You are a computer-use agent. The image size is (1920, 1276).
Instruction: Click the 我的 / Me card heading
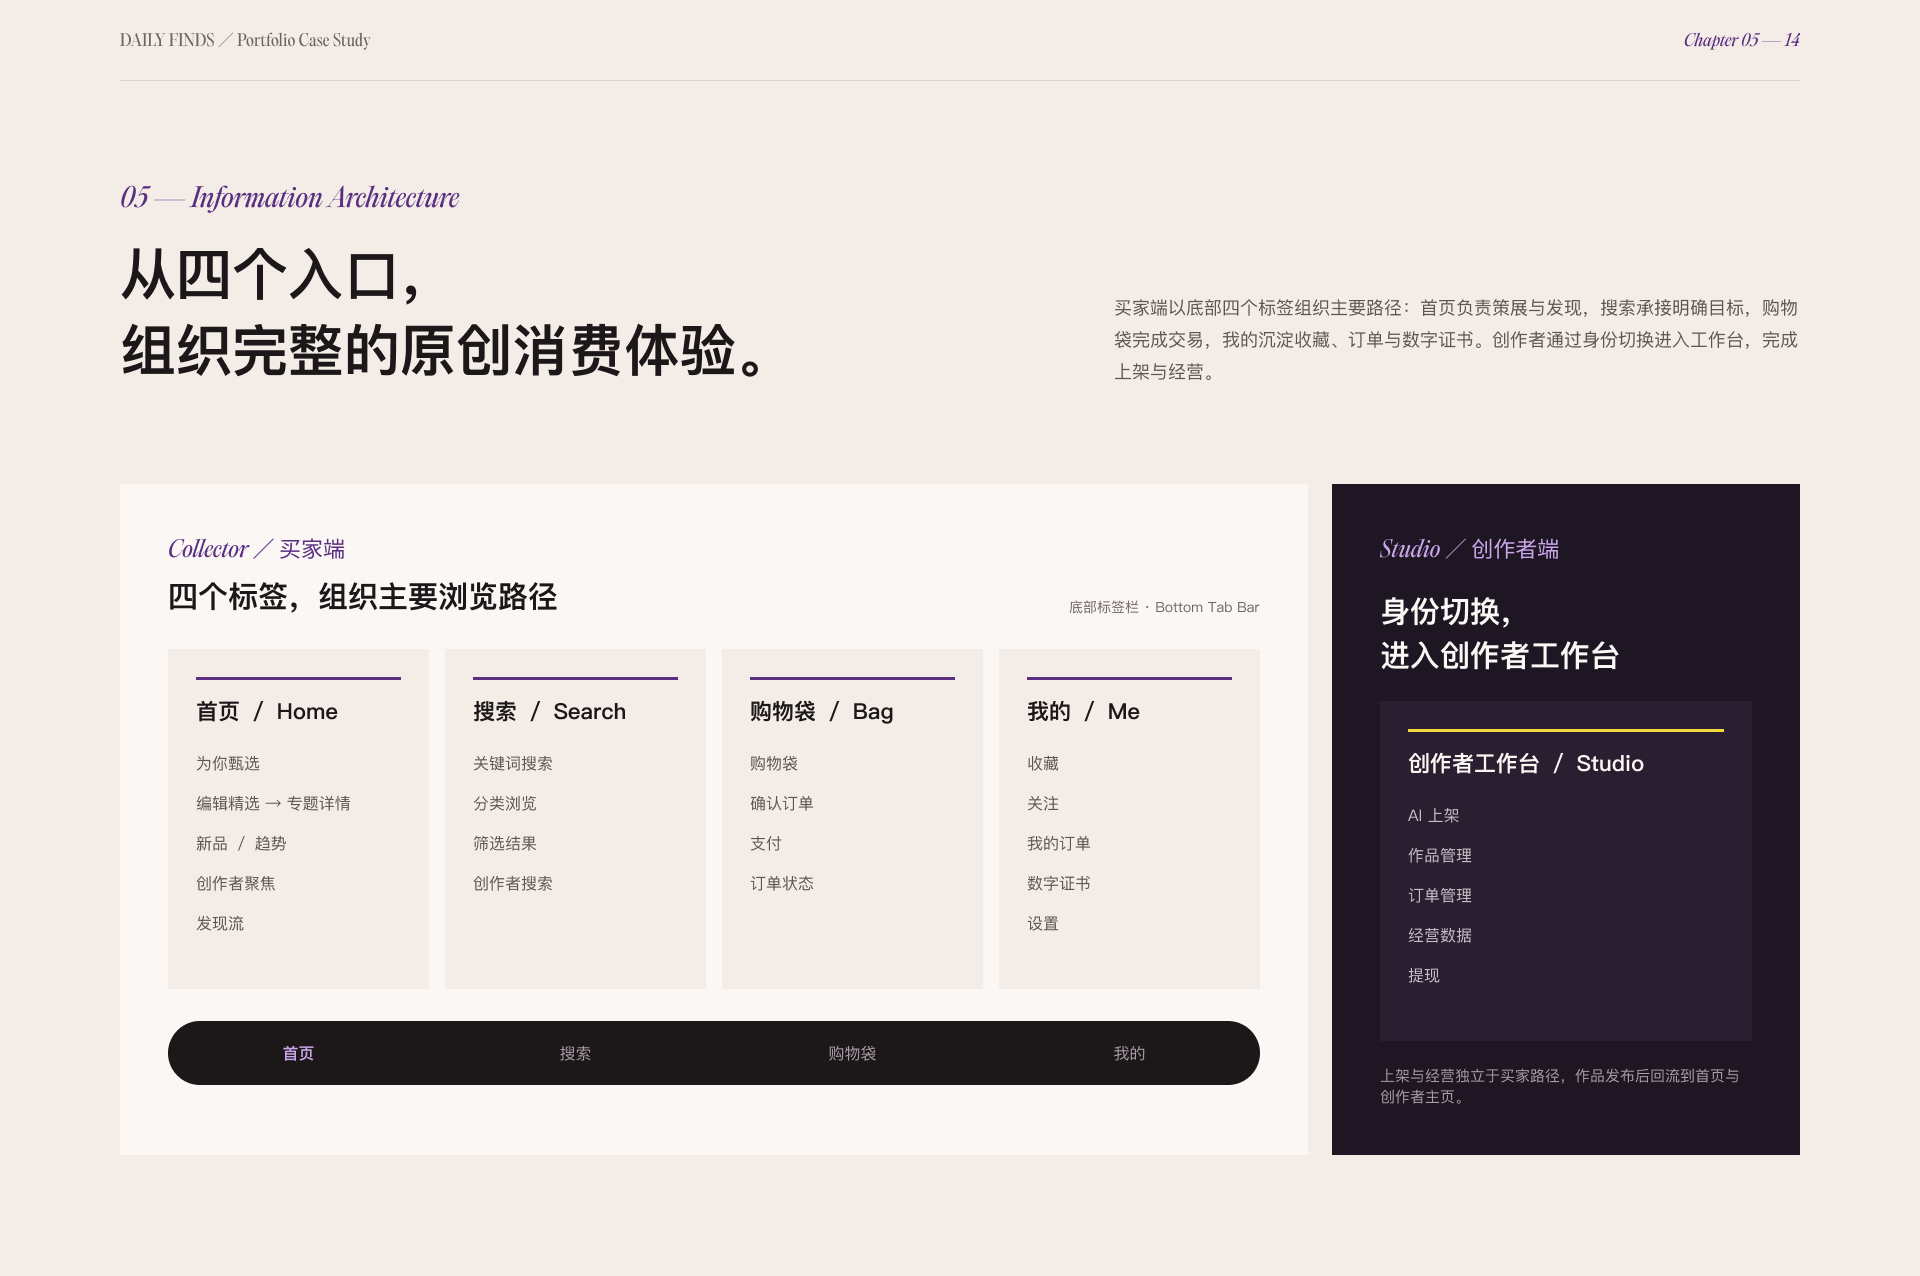click(1083, 711)
